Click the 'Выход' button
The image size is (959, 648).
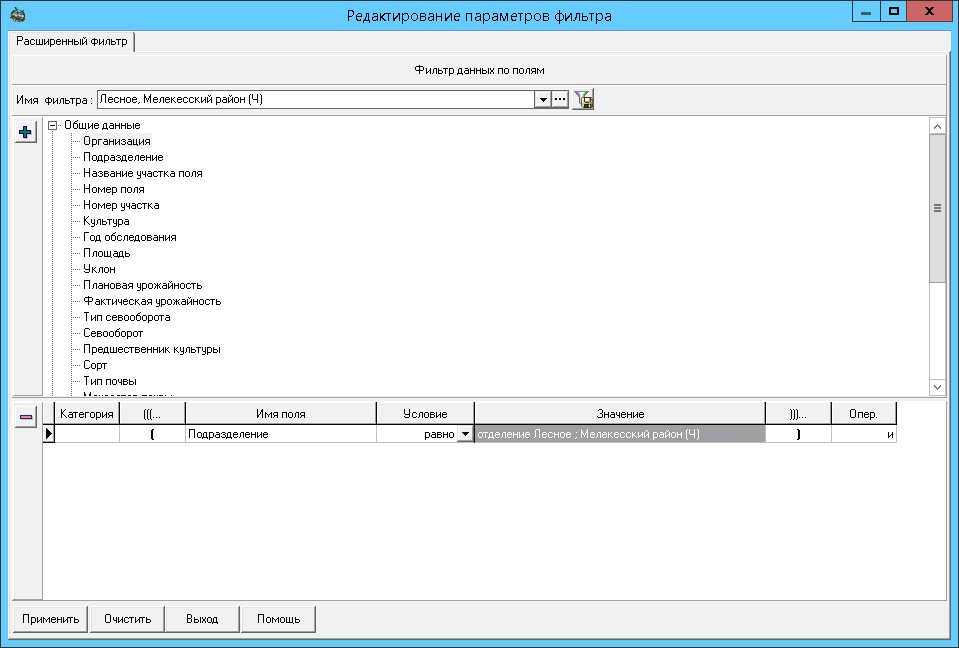[x=202, y=619]
